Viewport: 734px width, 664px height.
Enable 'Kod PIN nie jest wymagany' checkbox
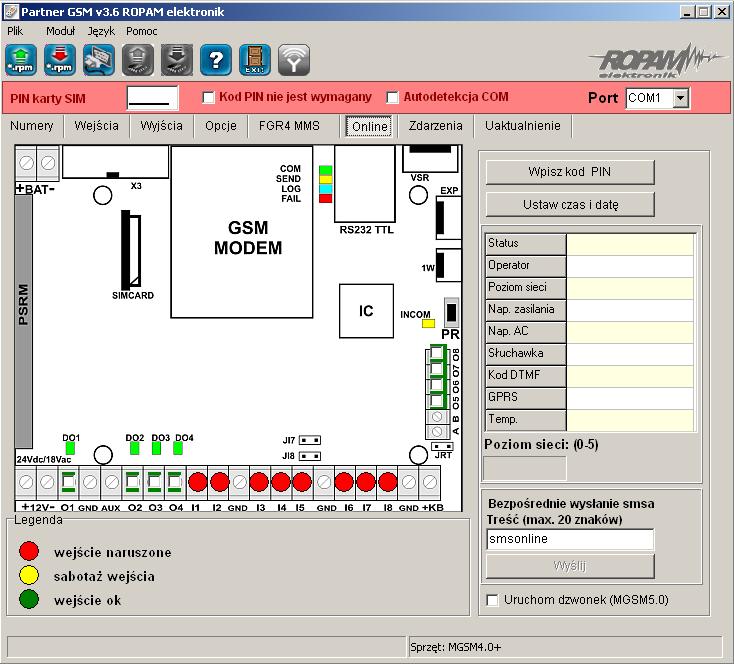tap(208, 97)
